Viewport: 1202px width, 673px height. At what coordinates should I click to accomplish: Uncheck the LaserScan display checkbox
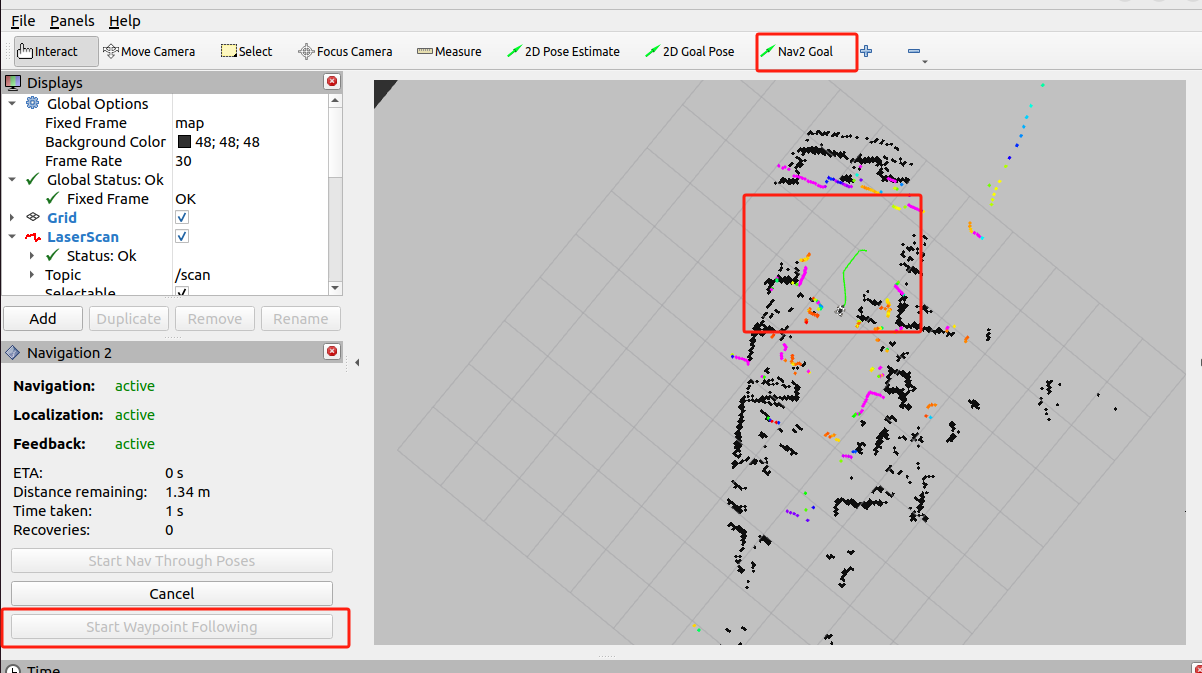tap(182, 236)
